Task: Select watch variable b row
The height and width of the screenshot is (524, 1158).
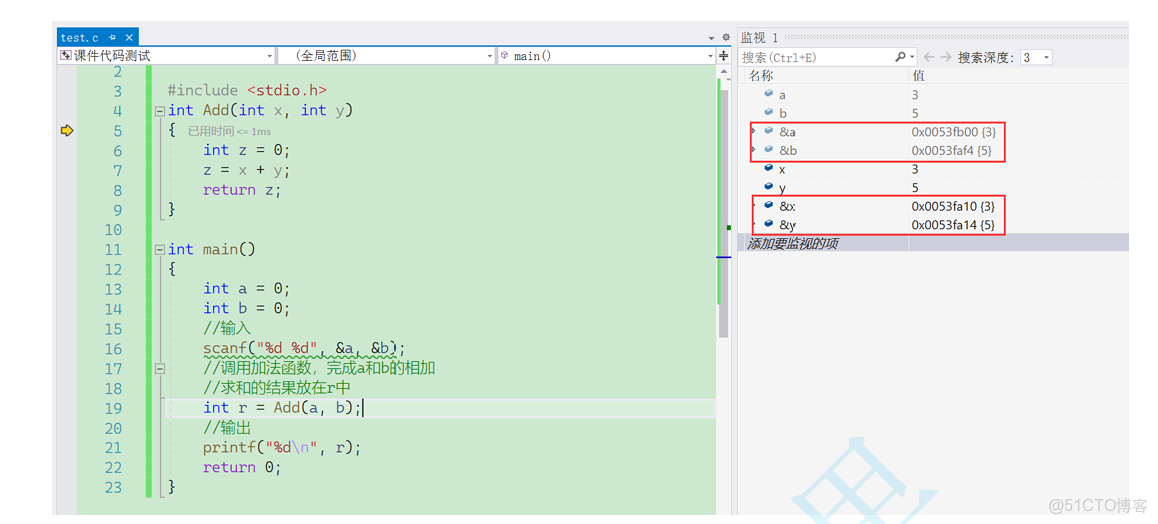Action: pyautogui.click(x=933, y=113)
